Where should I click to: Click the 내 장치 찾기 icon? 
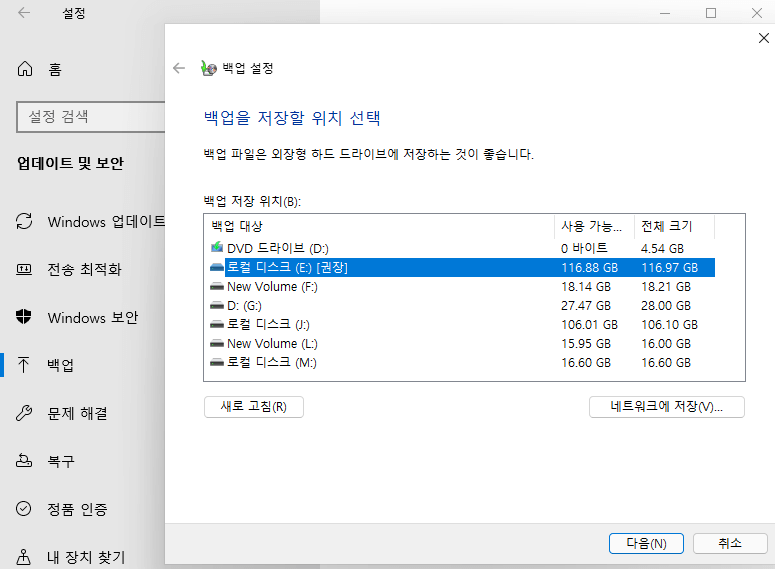click(24, 557)
